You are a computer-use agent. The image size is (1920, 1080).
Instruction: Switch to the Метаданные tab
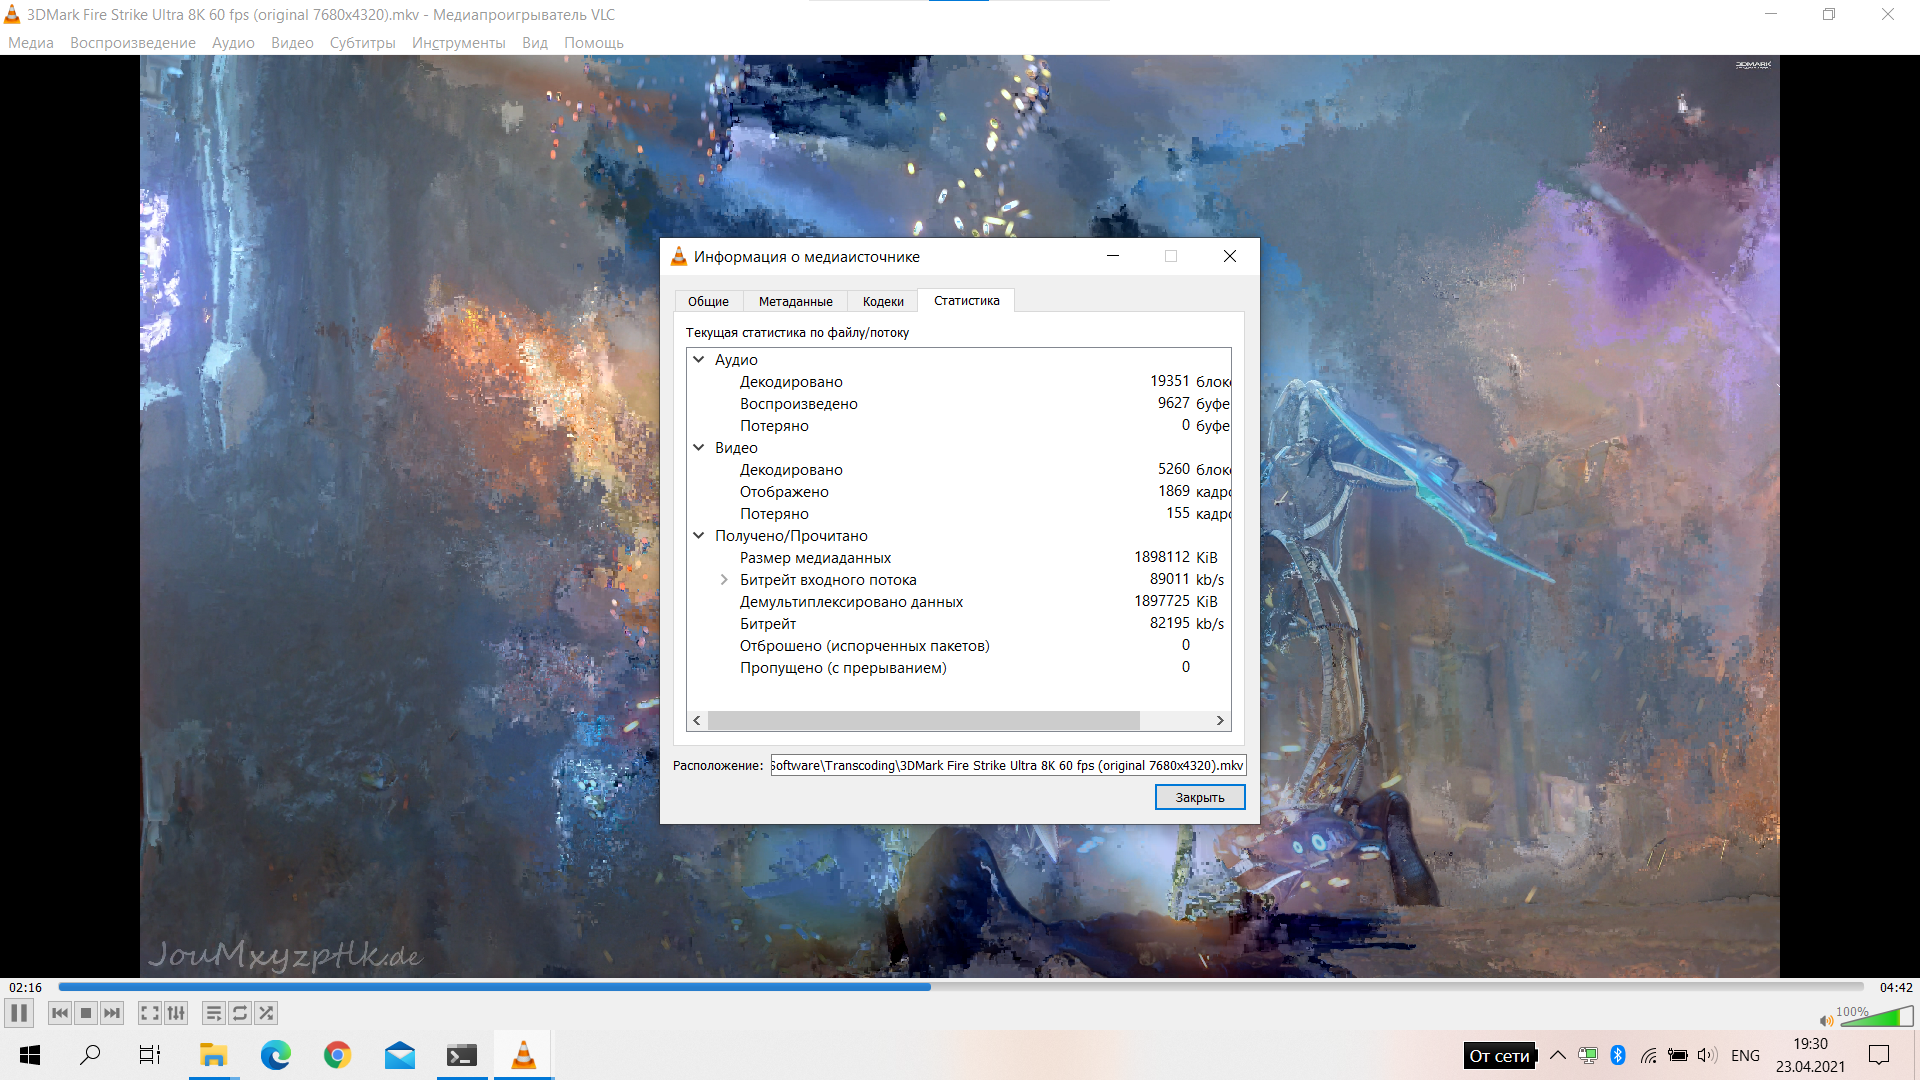[x=795, y=301]
